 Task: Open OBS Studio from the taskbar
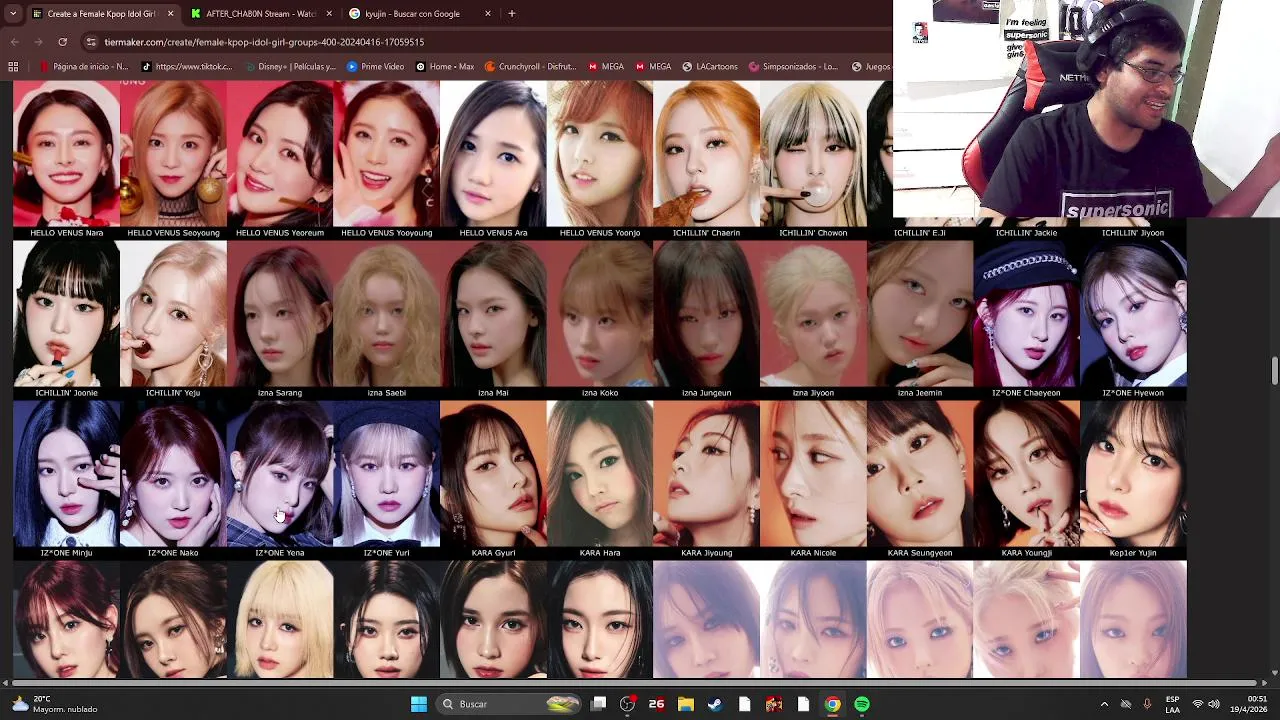[627, 704]
